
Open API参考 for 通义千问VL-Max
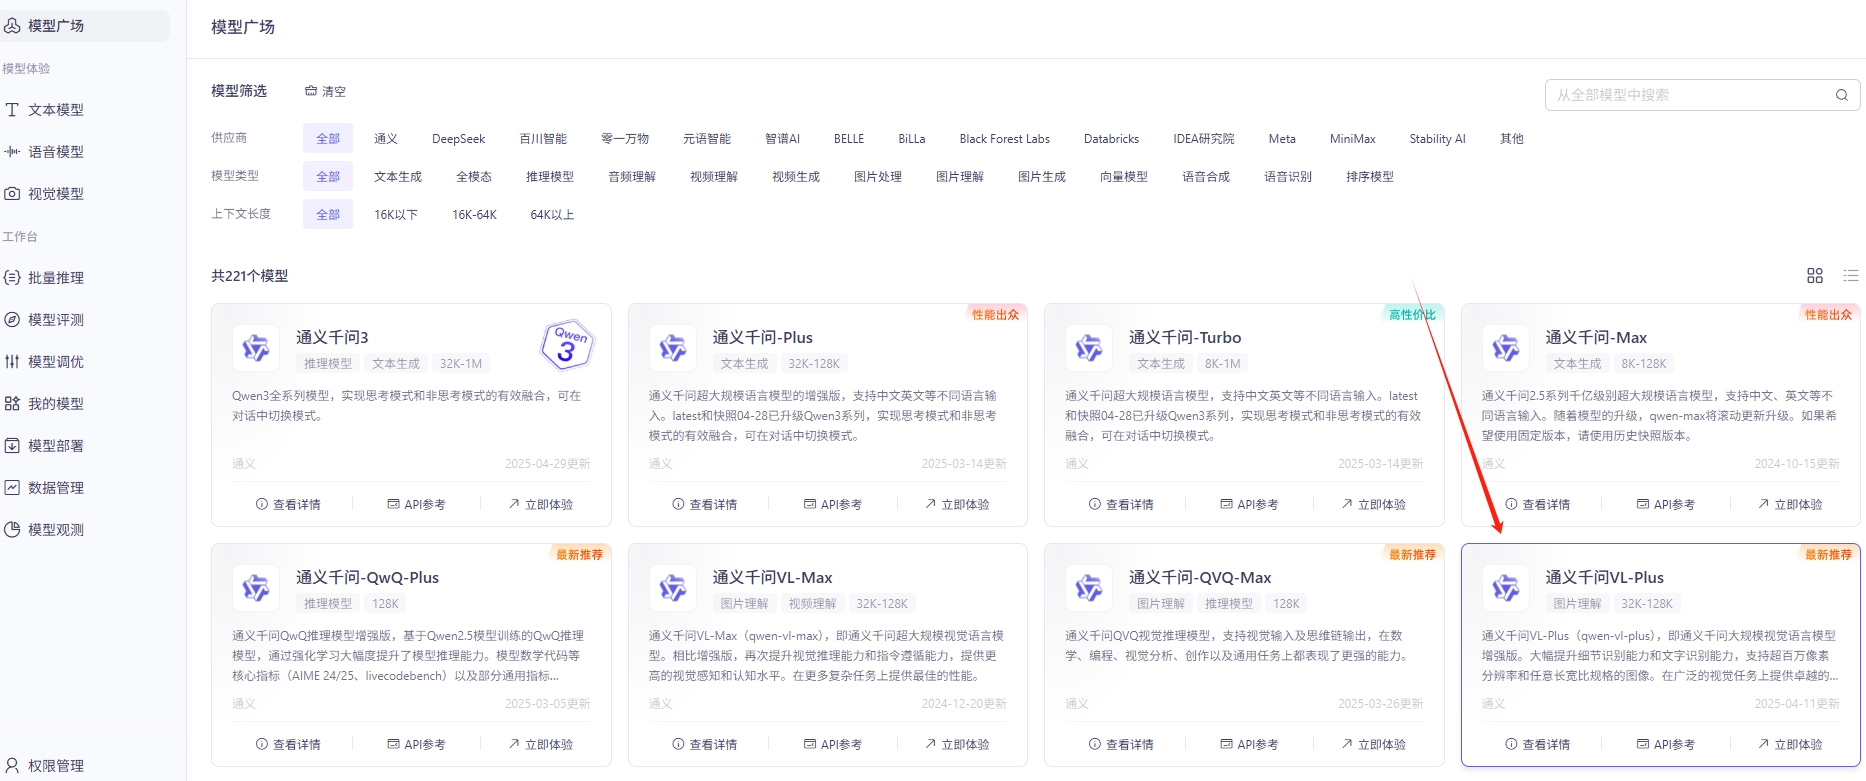[x=833, y=745]
